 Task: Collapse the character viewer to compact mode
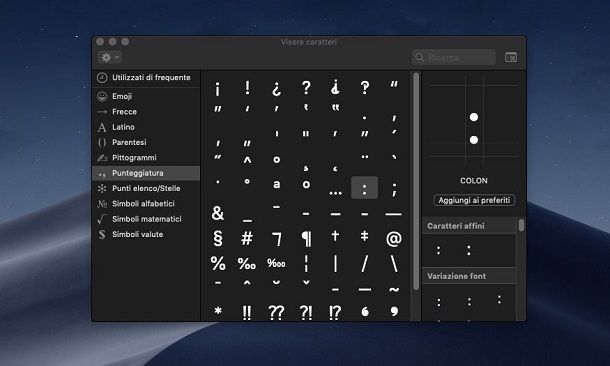click(x=510, y=58)
